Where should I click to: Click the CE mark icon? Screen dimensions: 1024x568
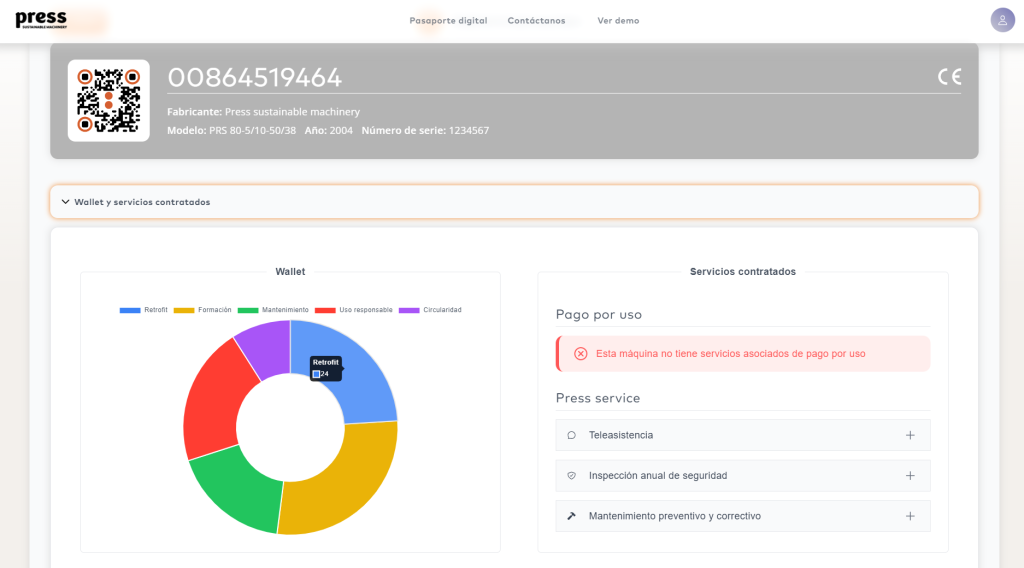950,77
